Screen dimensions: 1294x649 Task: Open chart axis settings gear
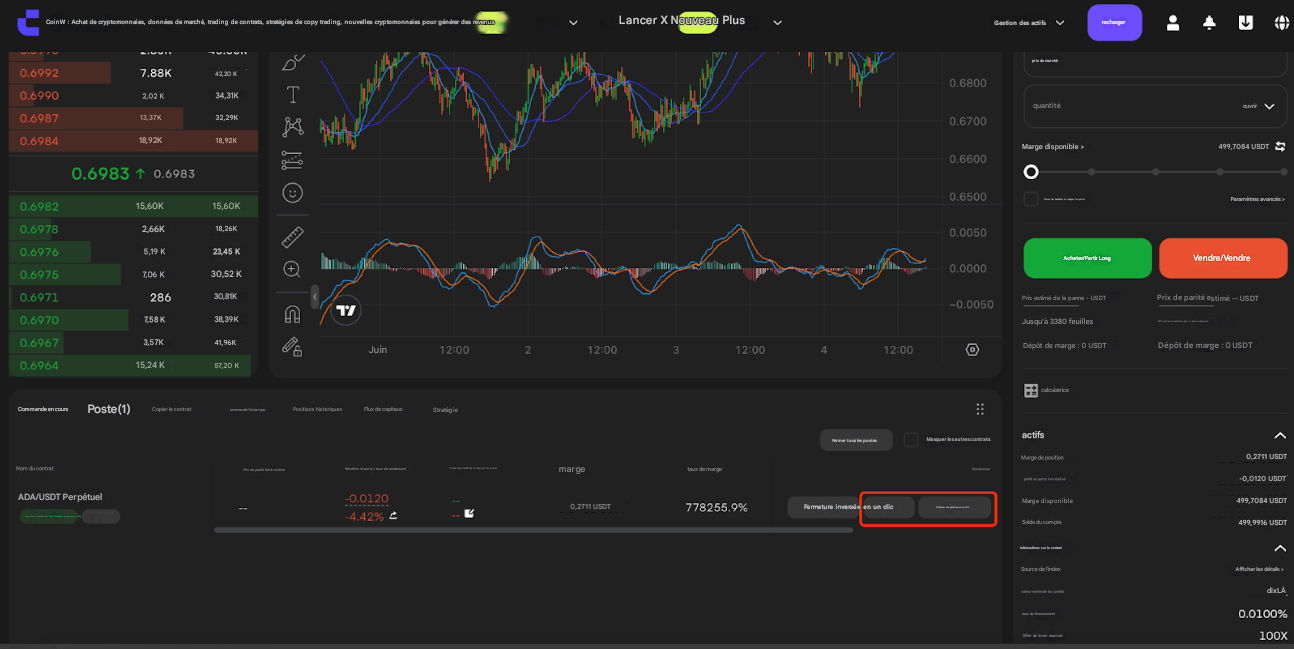click(x=972, y=349)
